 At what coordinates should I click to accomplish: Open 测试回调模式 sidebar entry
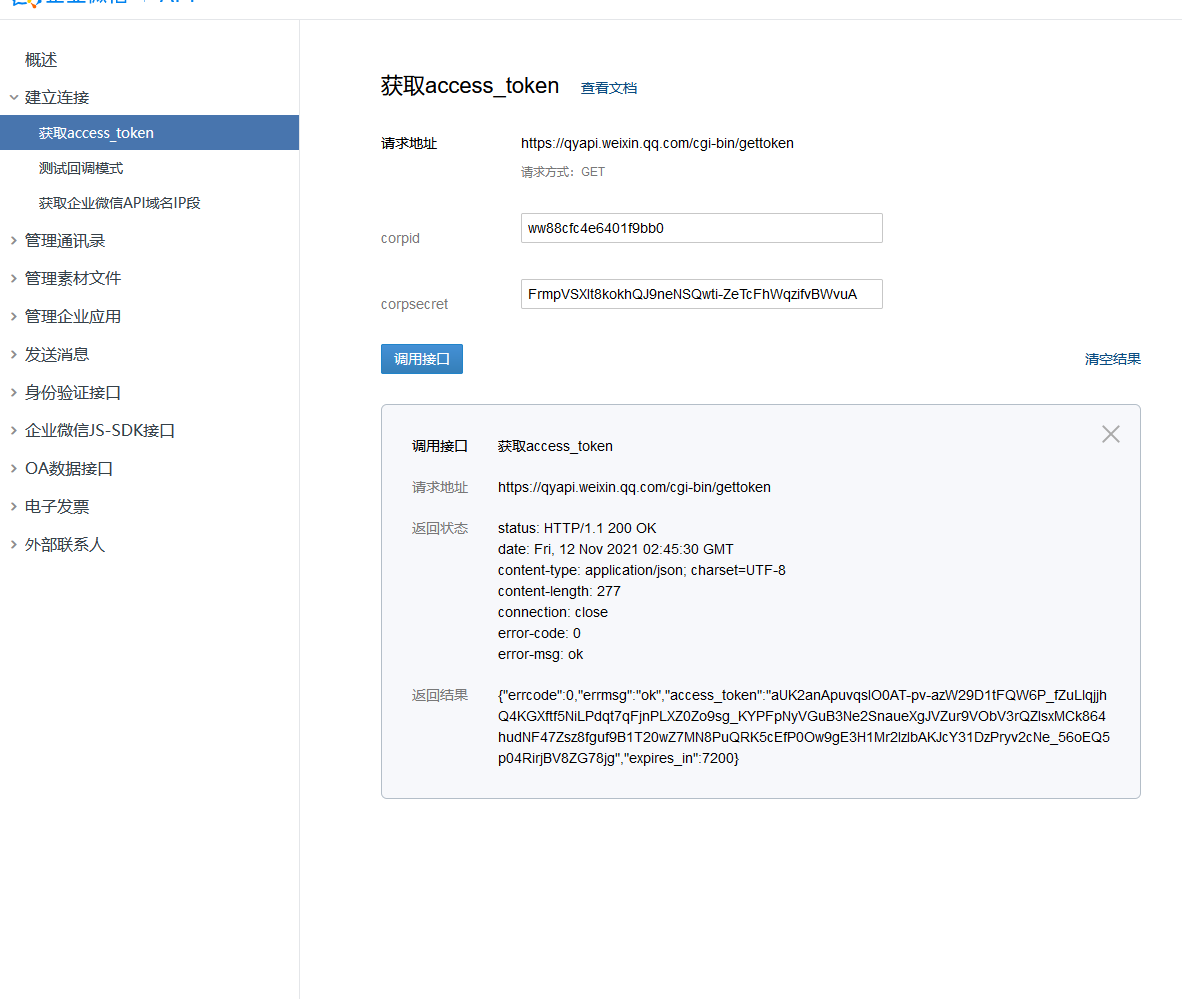(81, 168)
